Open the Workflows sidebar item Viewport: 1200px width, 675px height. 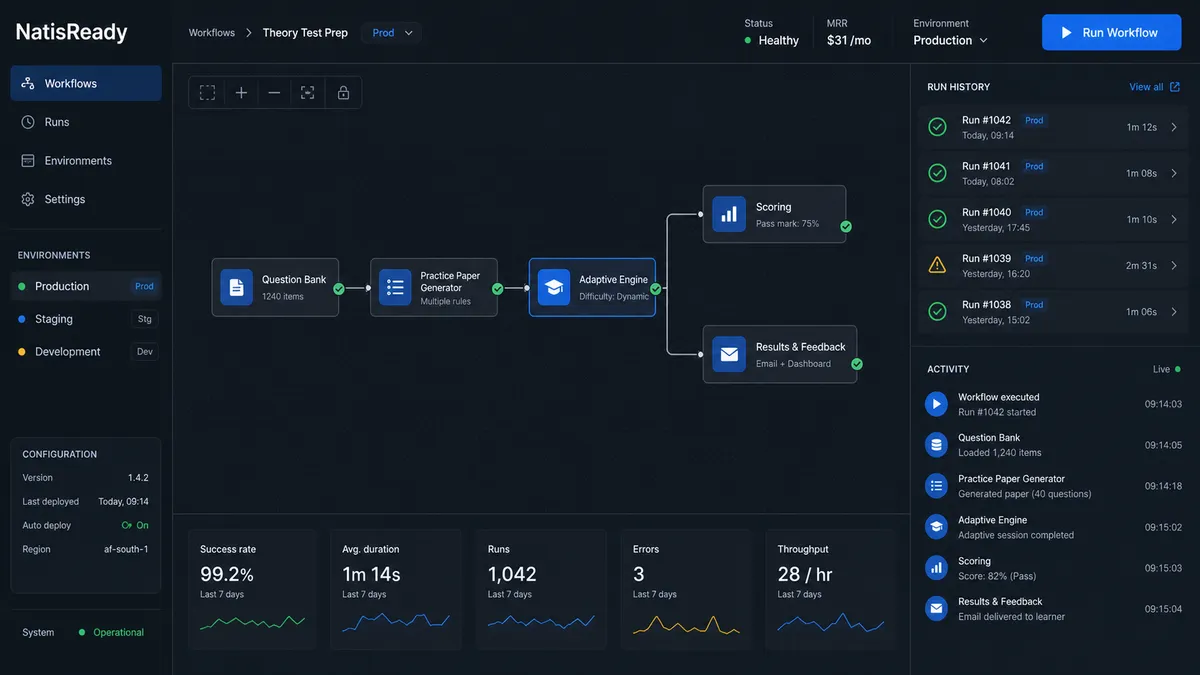point(86,83)
